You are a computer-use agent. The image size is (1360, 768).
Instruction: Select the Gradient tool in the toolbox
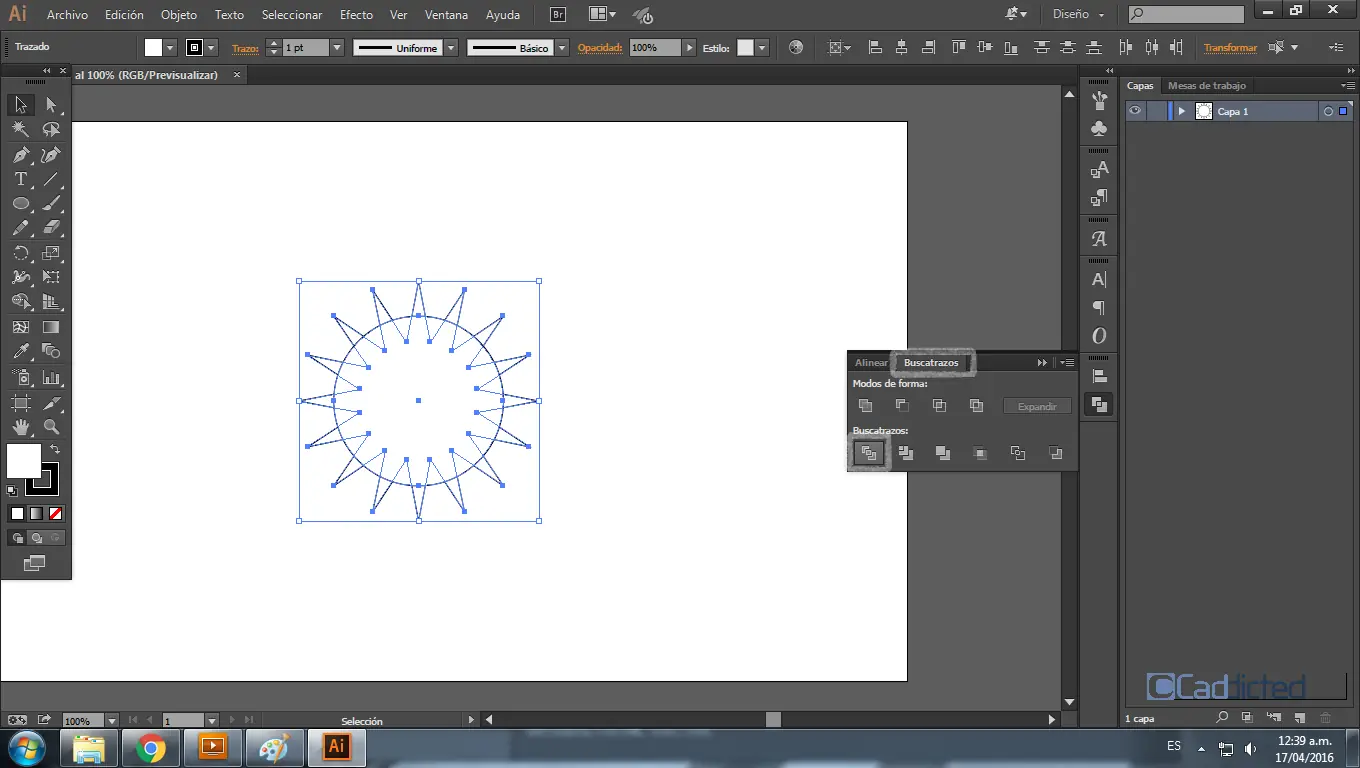tap(51, 327)
